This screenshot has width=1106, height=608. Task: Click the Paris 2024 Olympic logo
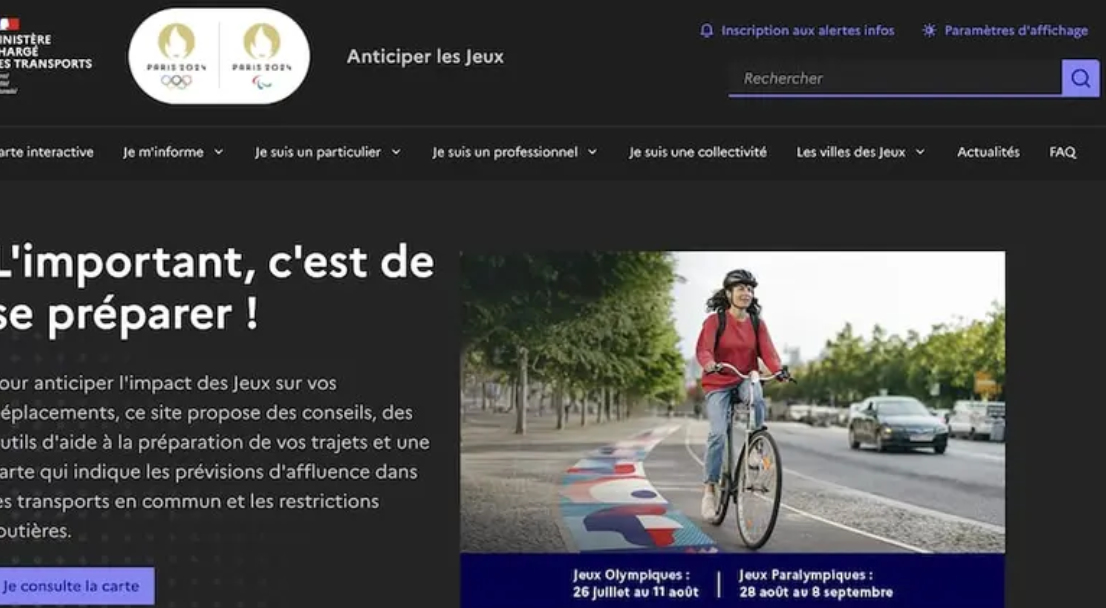176,56
